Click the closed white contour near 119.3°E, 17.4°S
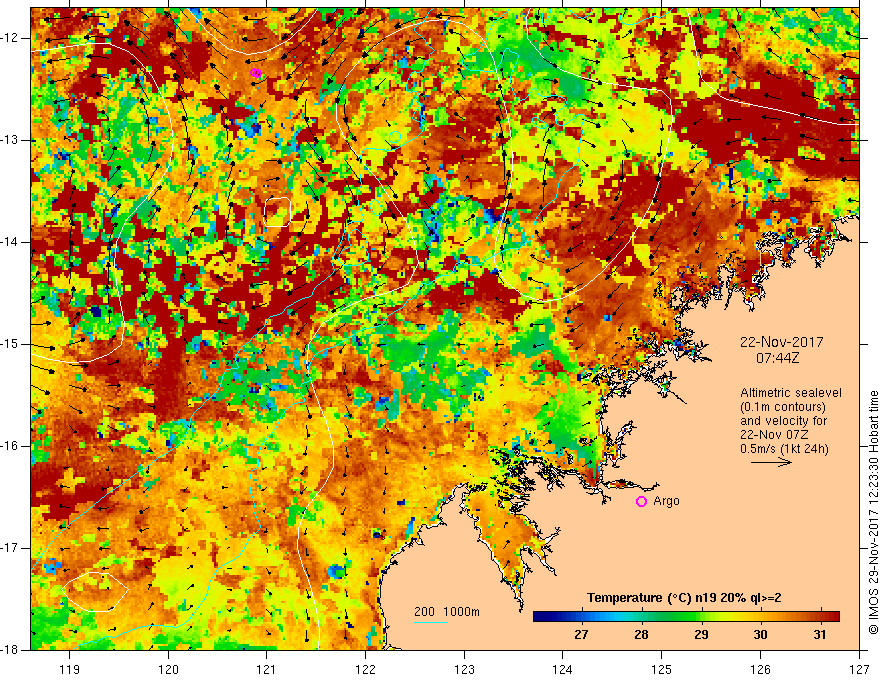 coord(94,591)
